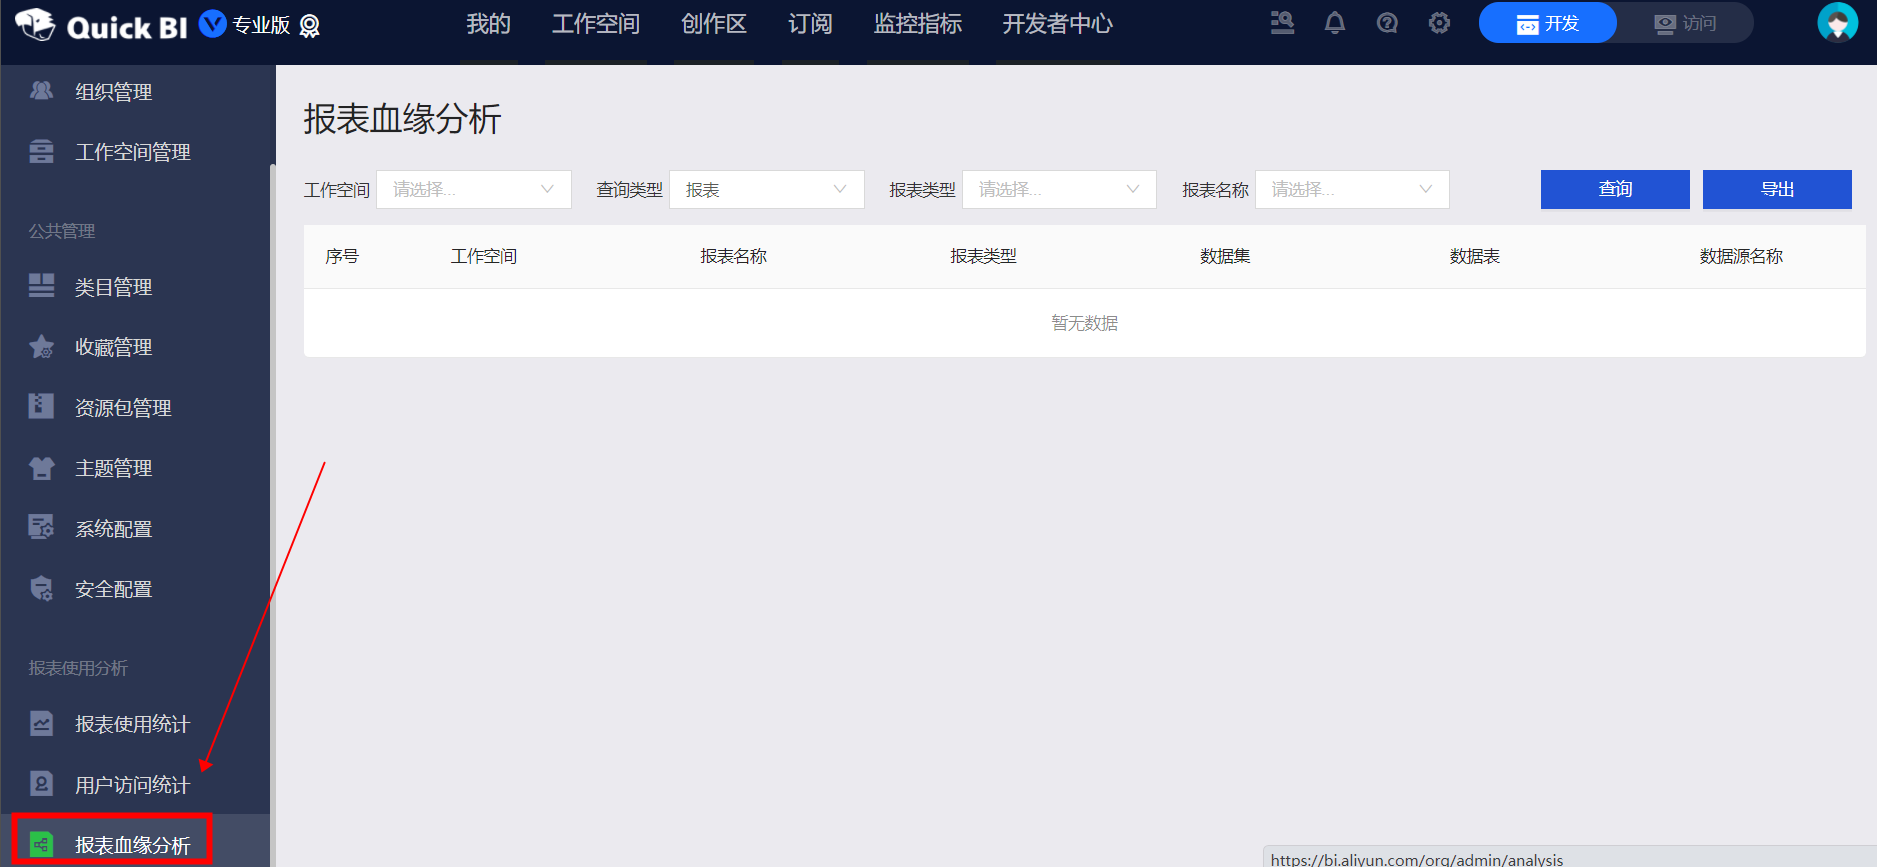Go to 用户访问统计 in sidebar

(x=135, y=784)
